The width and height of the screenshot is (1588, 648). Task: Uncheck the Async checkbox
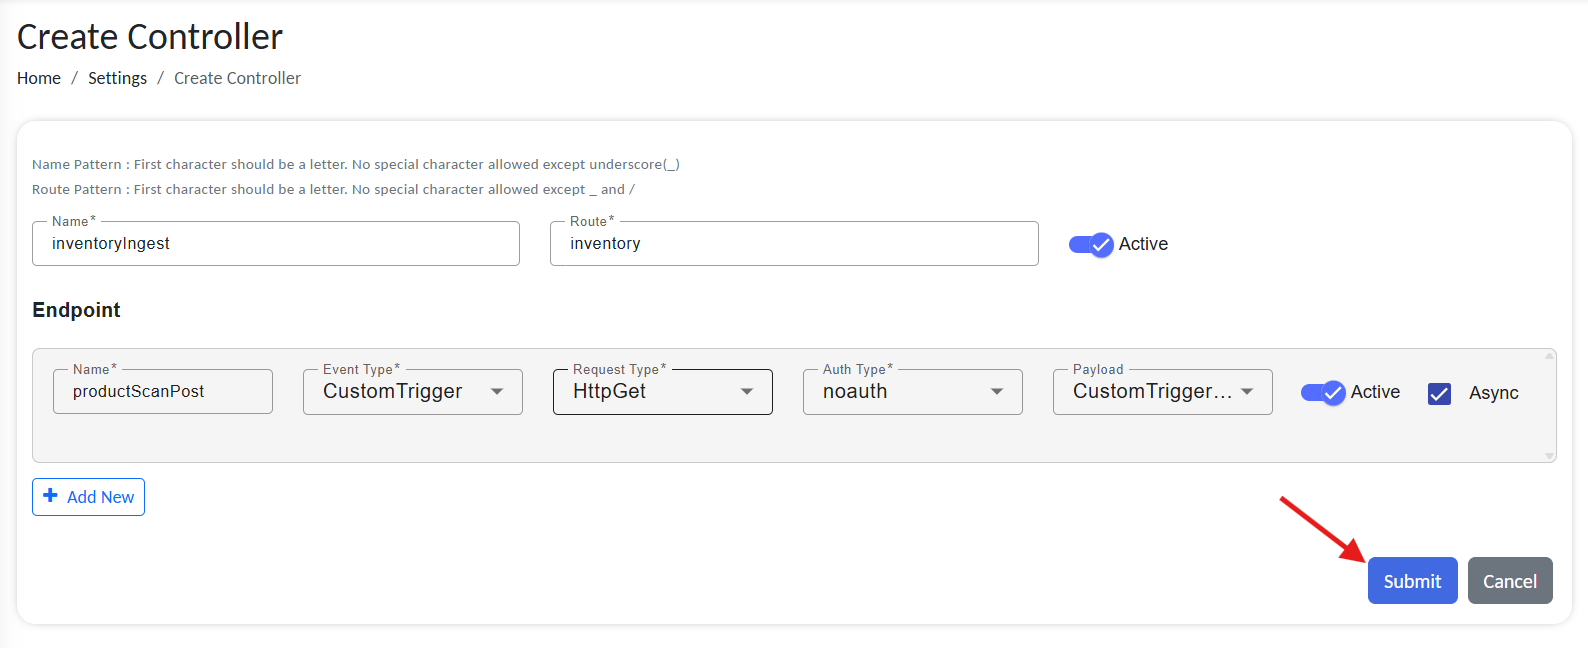pyautogui.click(x=1439, y=393)
